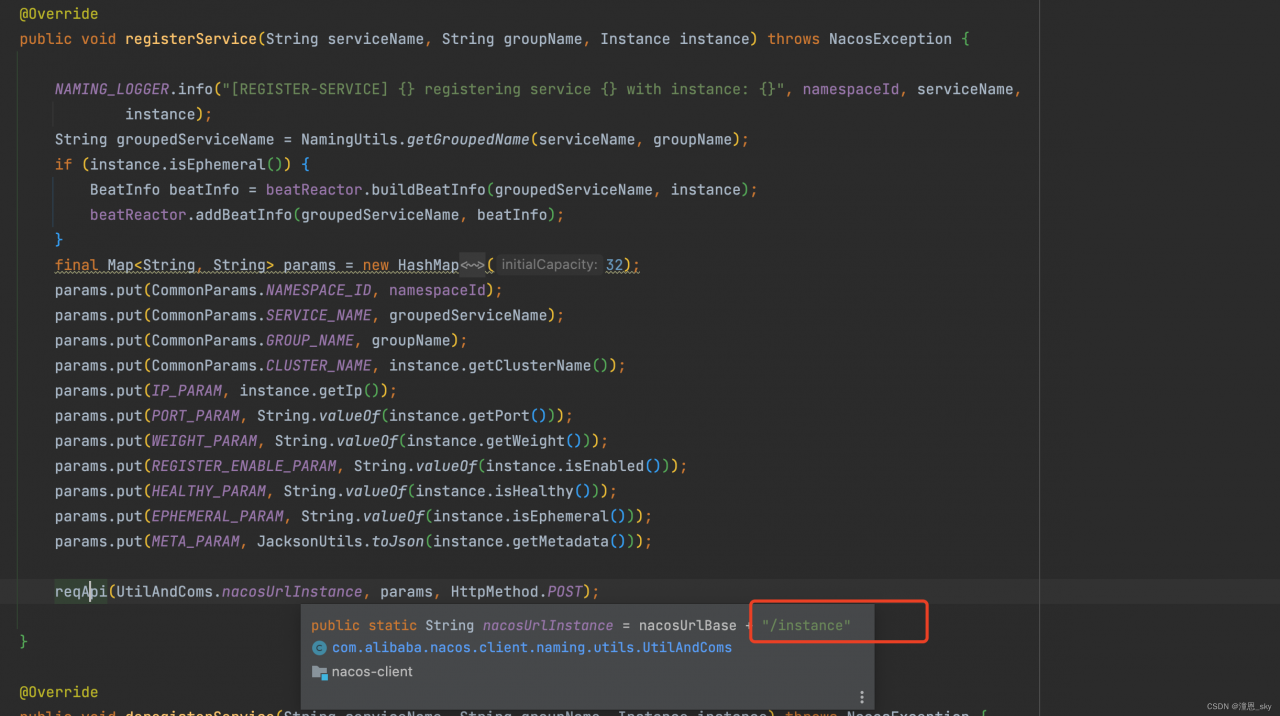Screen dimensions: 1280x716
Task: Click META_PARAM constant
Action: [196, 541]
